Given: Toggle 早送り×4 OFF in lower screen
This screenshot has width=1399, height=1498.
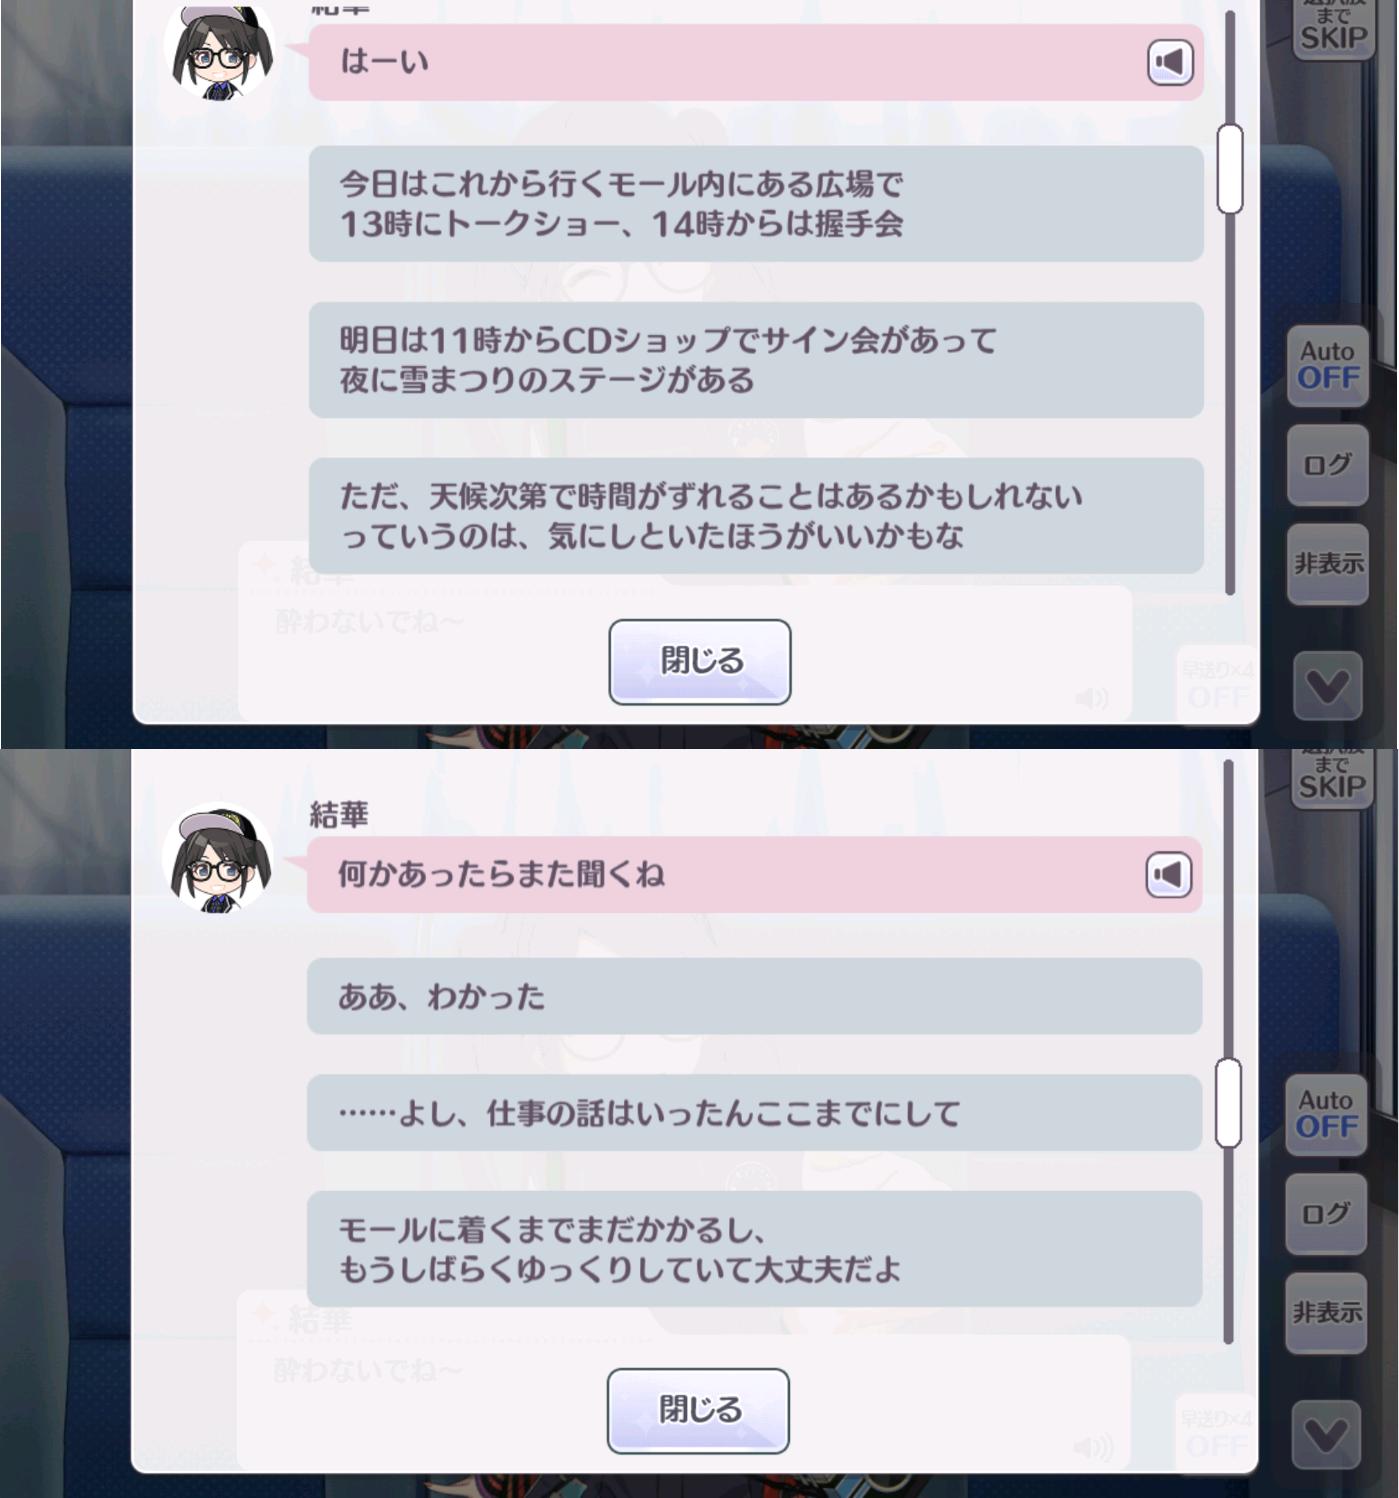Looking at the screenshot, I should pos(1216,1434).
